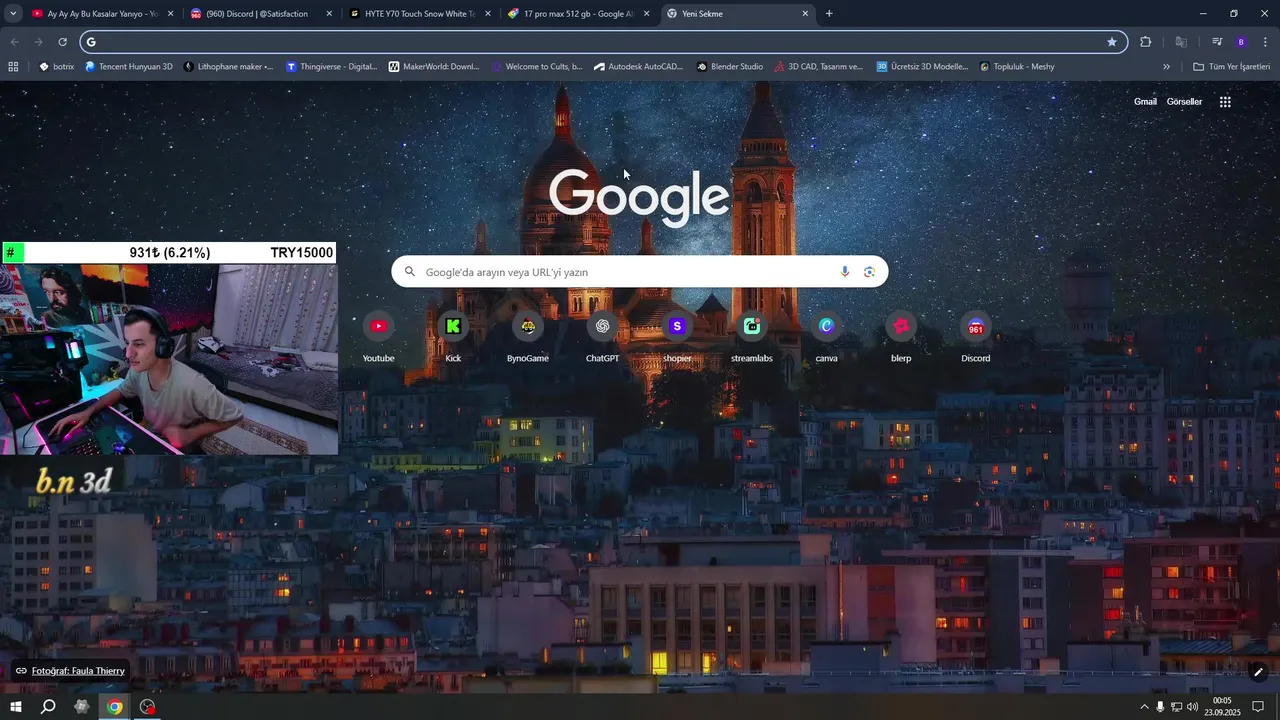
Task: Click the customize page pencil icon
Action: tap(1258, 672)
